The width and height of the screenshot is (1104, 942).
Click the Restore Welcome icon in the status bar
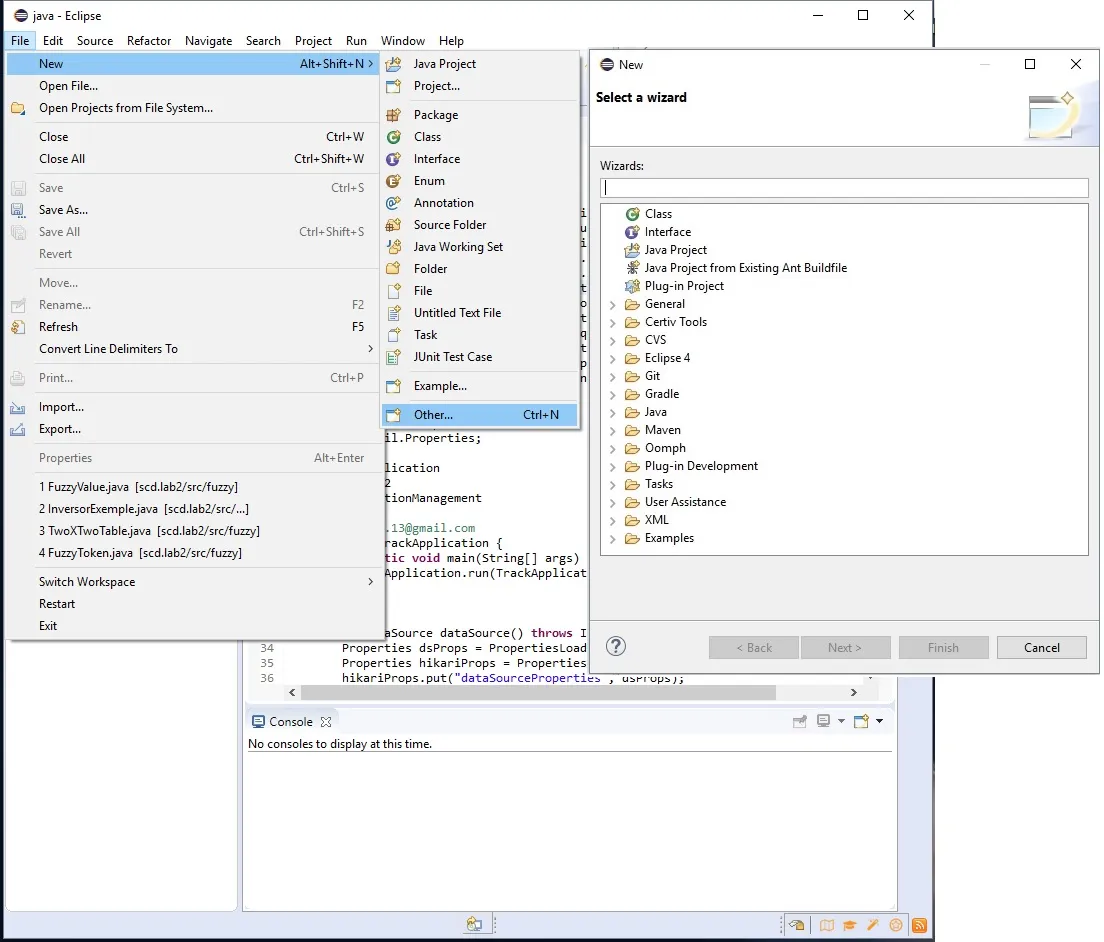(x=796, y=925)
